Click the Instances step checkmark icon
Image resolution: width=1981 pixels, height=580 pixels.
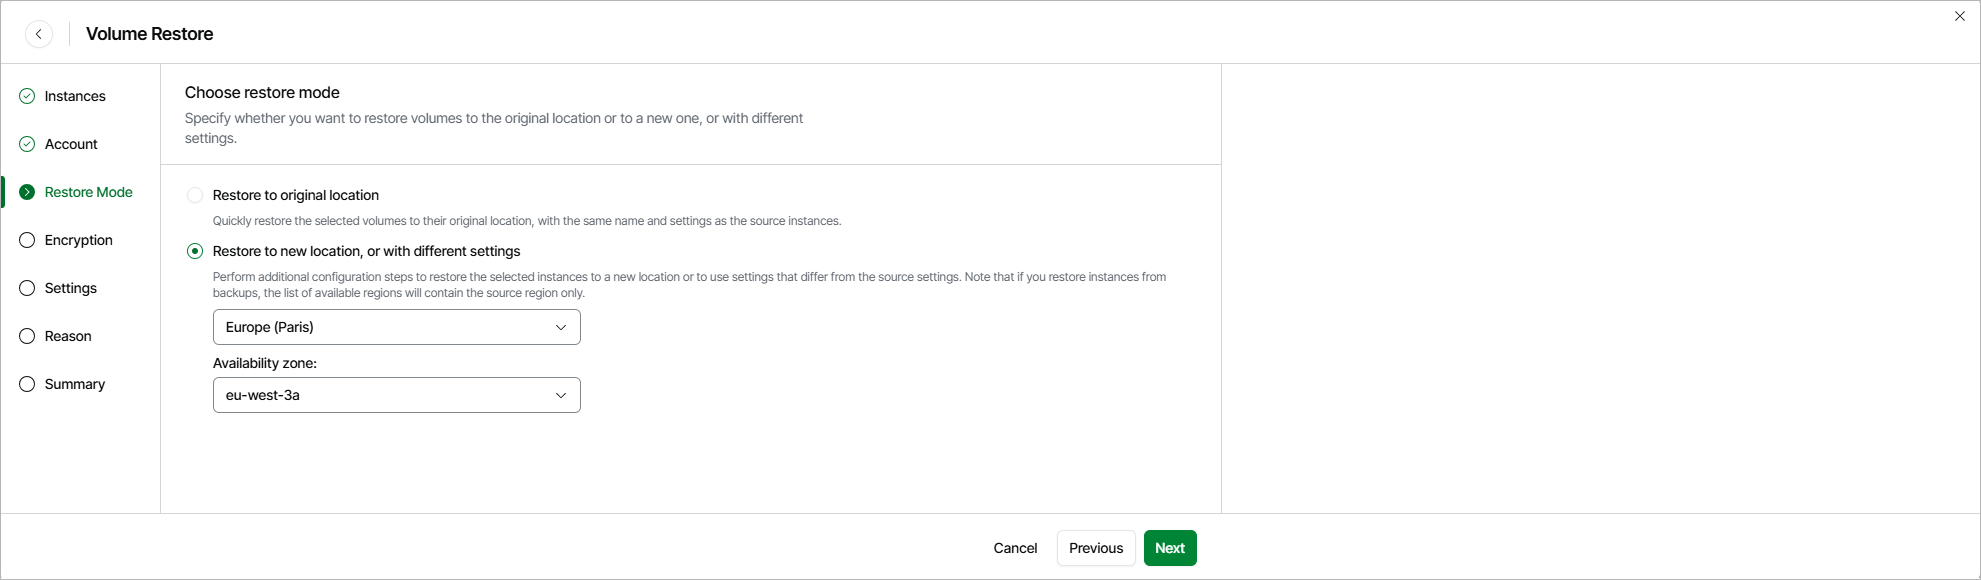click(27, 96)
